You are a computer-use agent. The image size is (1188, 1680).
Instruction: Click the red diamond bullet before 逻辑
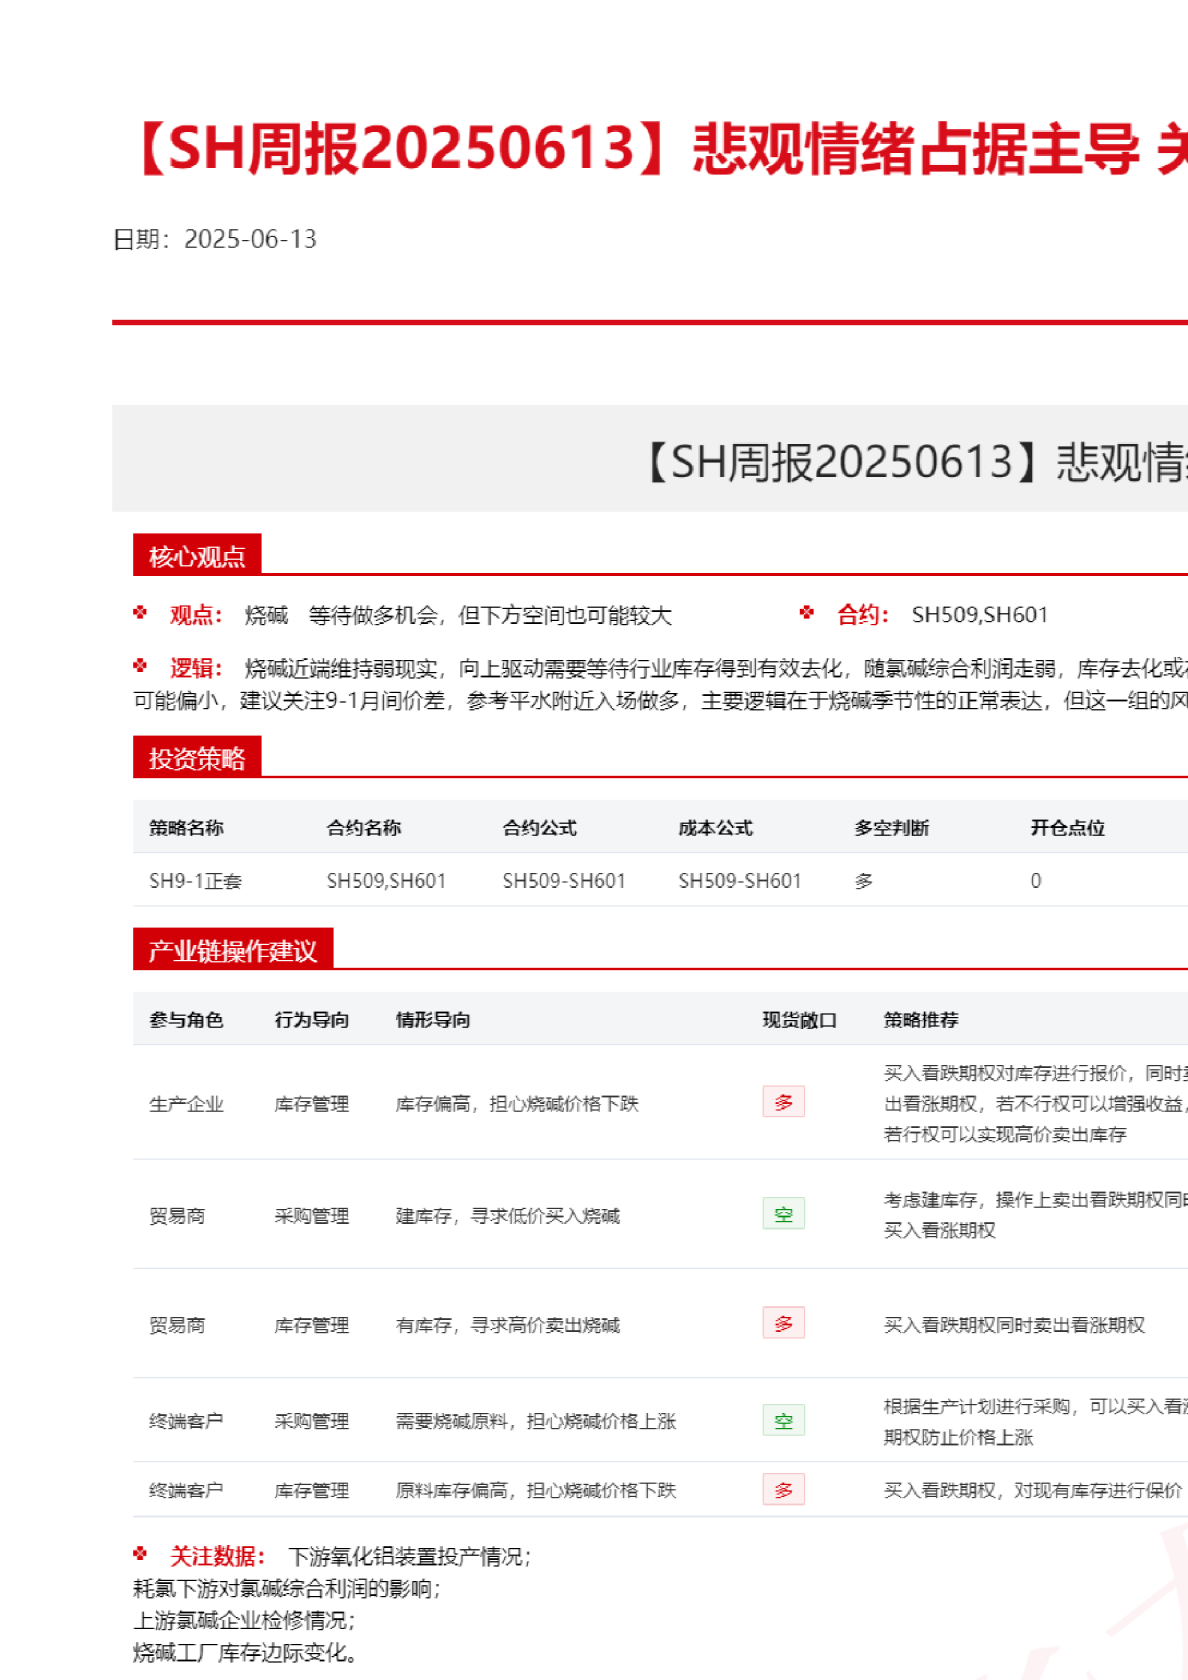click(x=140, y=666)
